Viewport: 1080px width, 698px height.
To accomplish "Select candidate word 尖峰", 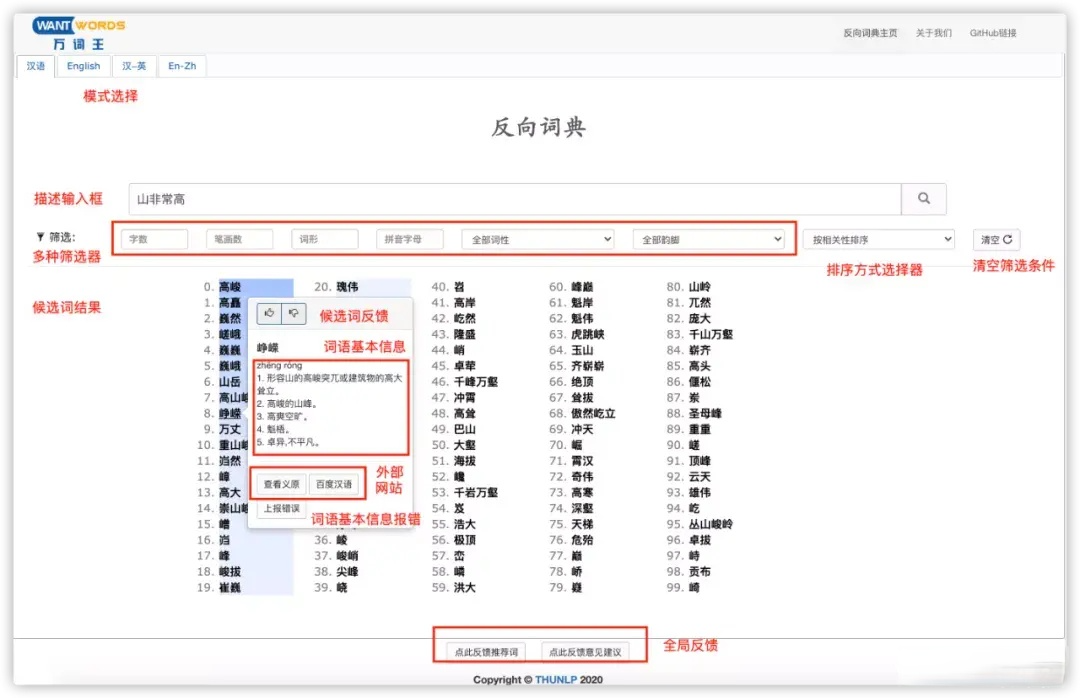I will (347, 572).
